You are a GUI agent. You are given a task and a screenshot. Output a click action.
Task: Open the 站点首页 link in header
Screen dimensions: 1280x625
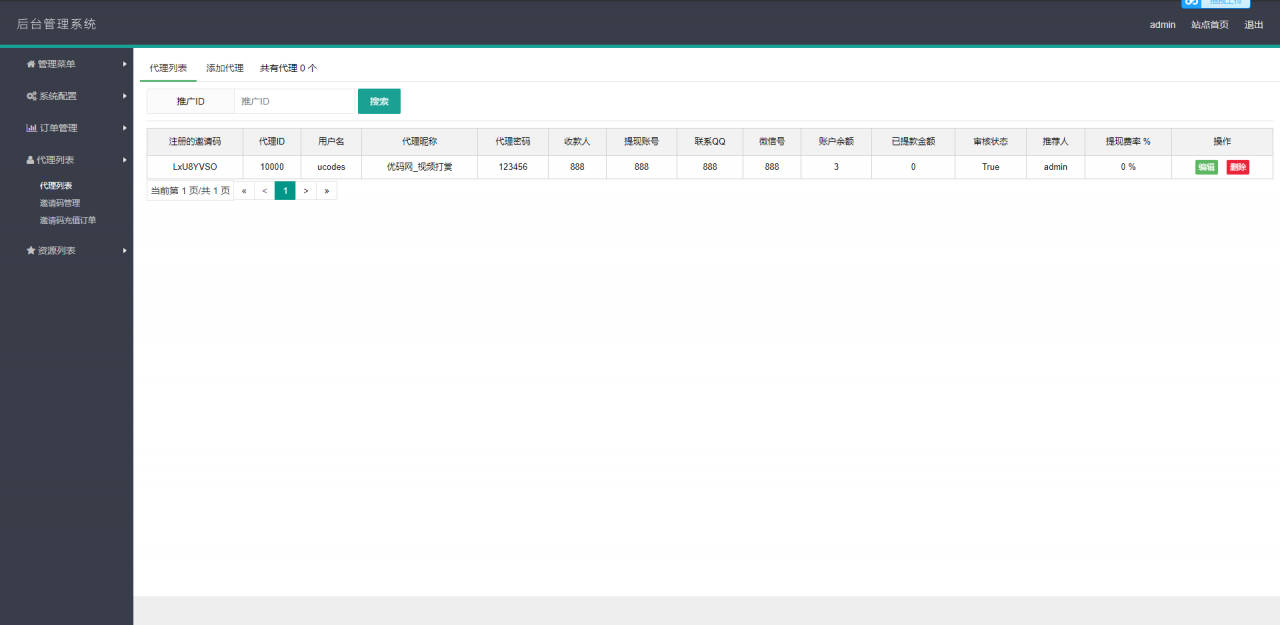pyautogui.click(x=1210, y=25)
